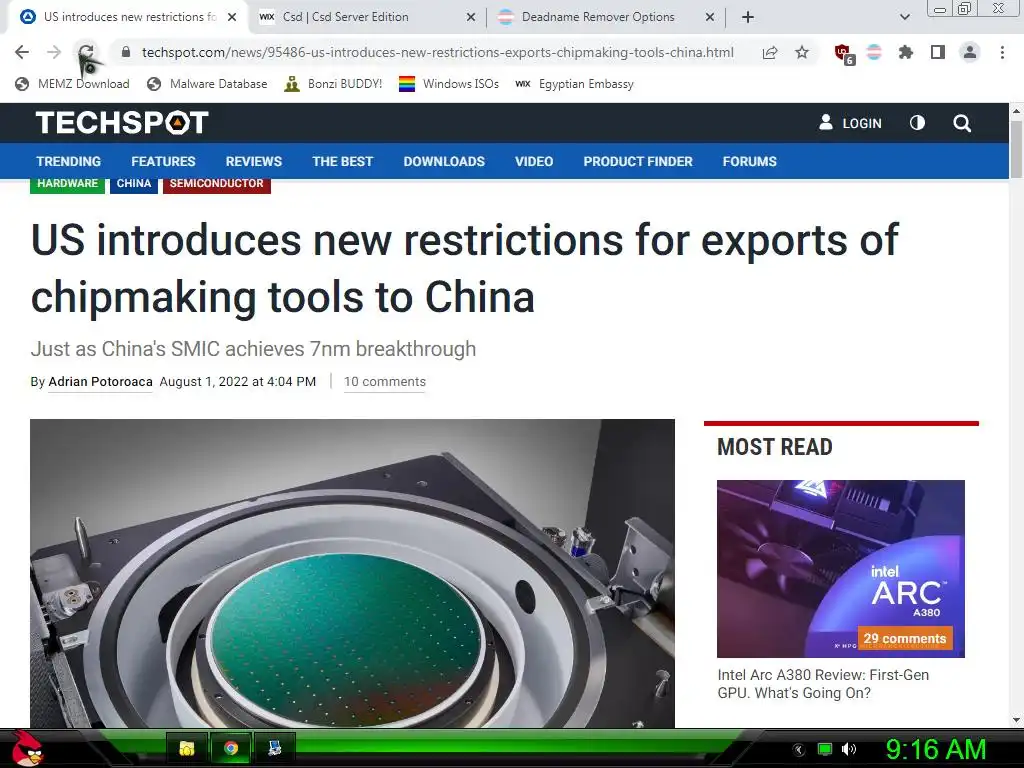The height and width of the screenshot is (768, 1024).
Task: Open the Extensions puzzle menu
Action: click(906, 52)
